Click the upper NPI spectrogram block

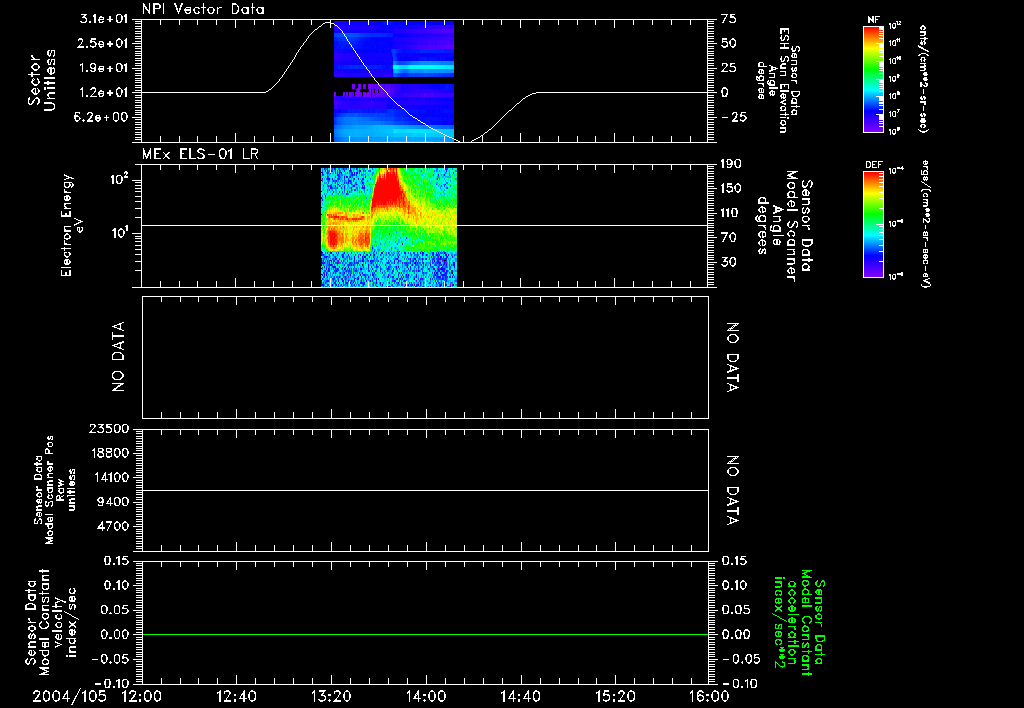tap(394, 49)
